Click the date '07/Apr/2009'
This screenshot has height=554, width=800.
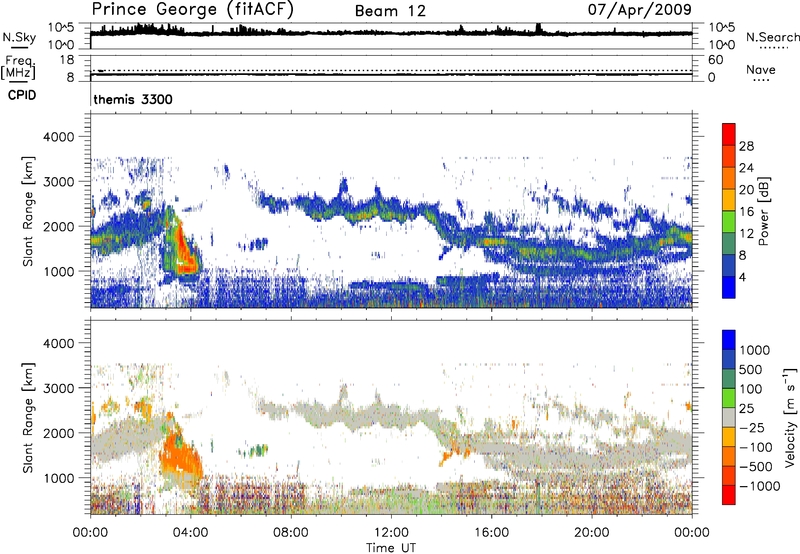point(639,9)
